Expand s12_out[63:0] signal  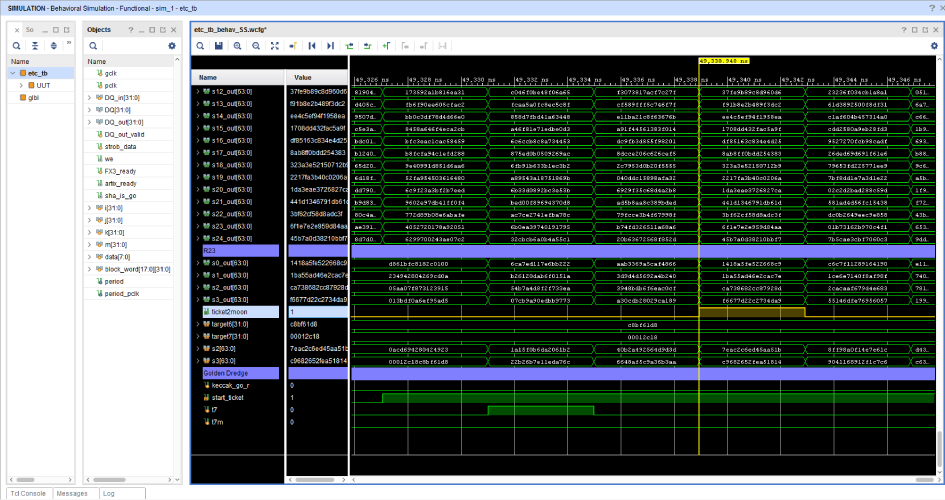point(197,92)
